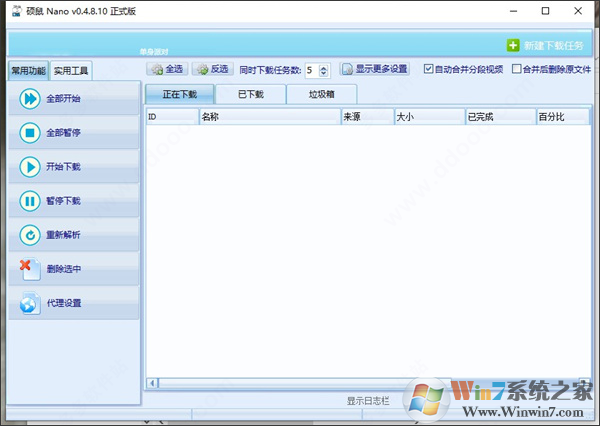The width and height of the screenshot is (600, 426).
Task: Click 开始下载 label text
Action: click(63, 167)
